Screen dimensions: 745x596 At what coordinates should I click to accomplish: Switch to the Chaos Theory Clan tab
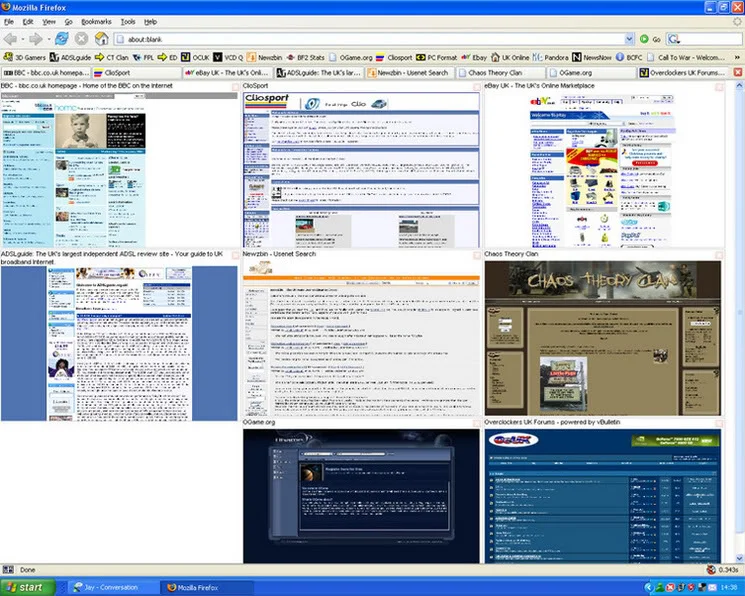(501, 73)
